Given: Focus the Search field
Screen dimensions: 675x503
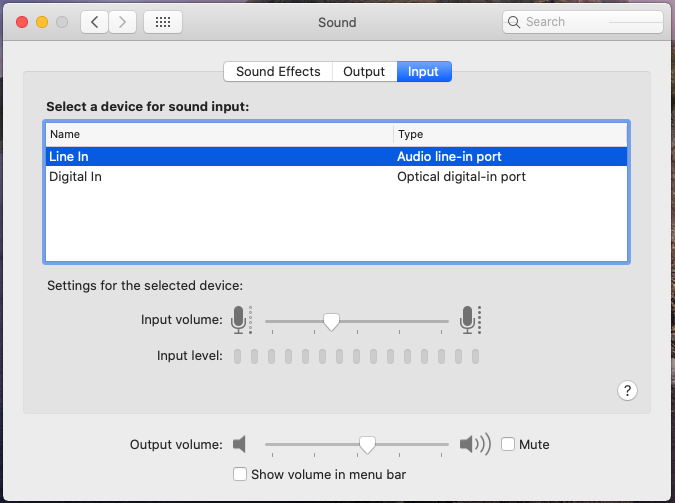Looking at the screenshot, I should (x=582, y=22).
